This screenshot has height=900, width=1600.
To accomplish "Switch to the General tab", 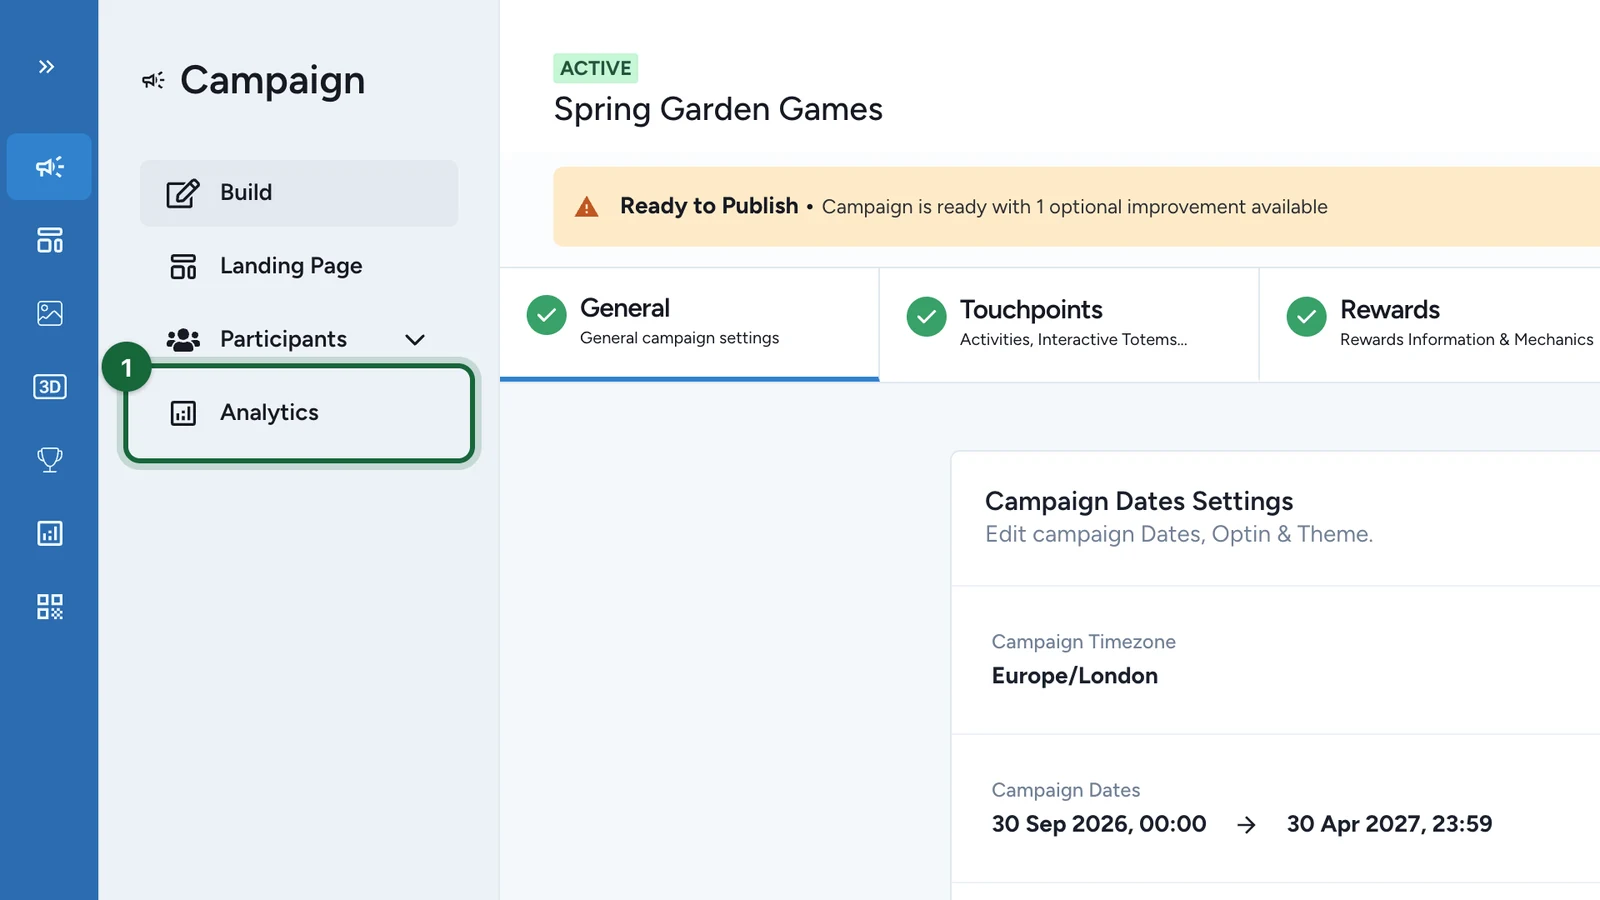I will coord(689,323).
